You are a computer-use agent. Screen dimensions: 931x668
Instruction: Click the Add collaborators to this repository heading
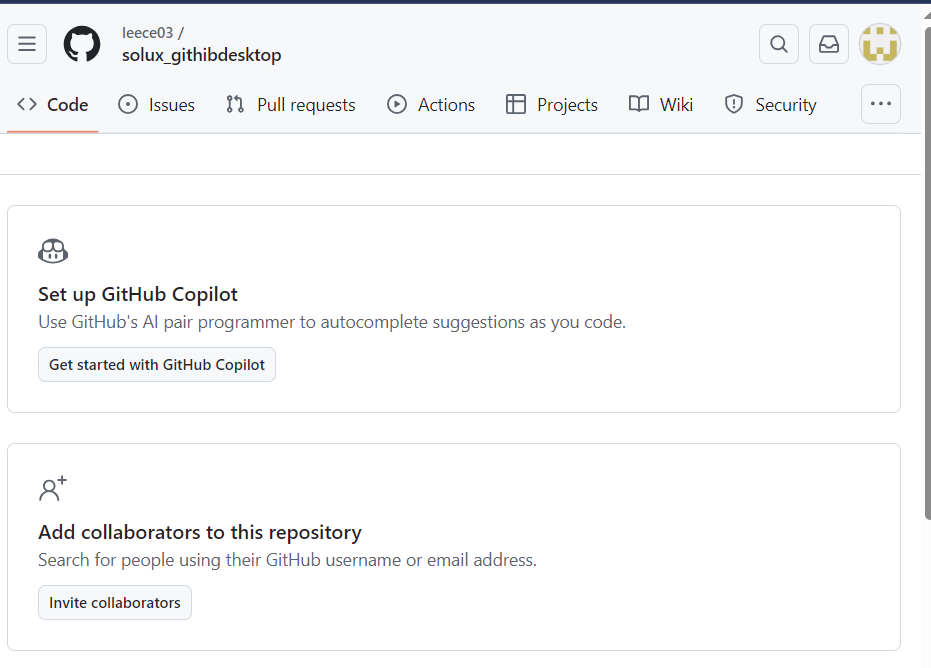click(200, 533)
